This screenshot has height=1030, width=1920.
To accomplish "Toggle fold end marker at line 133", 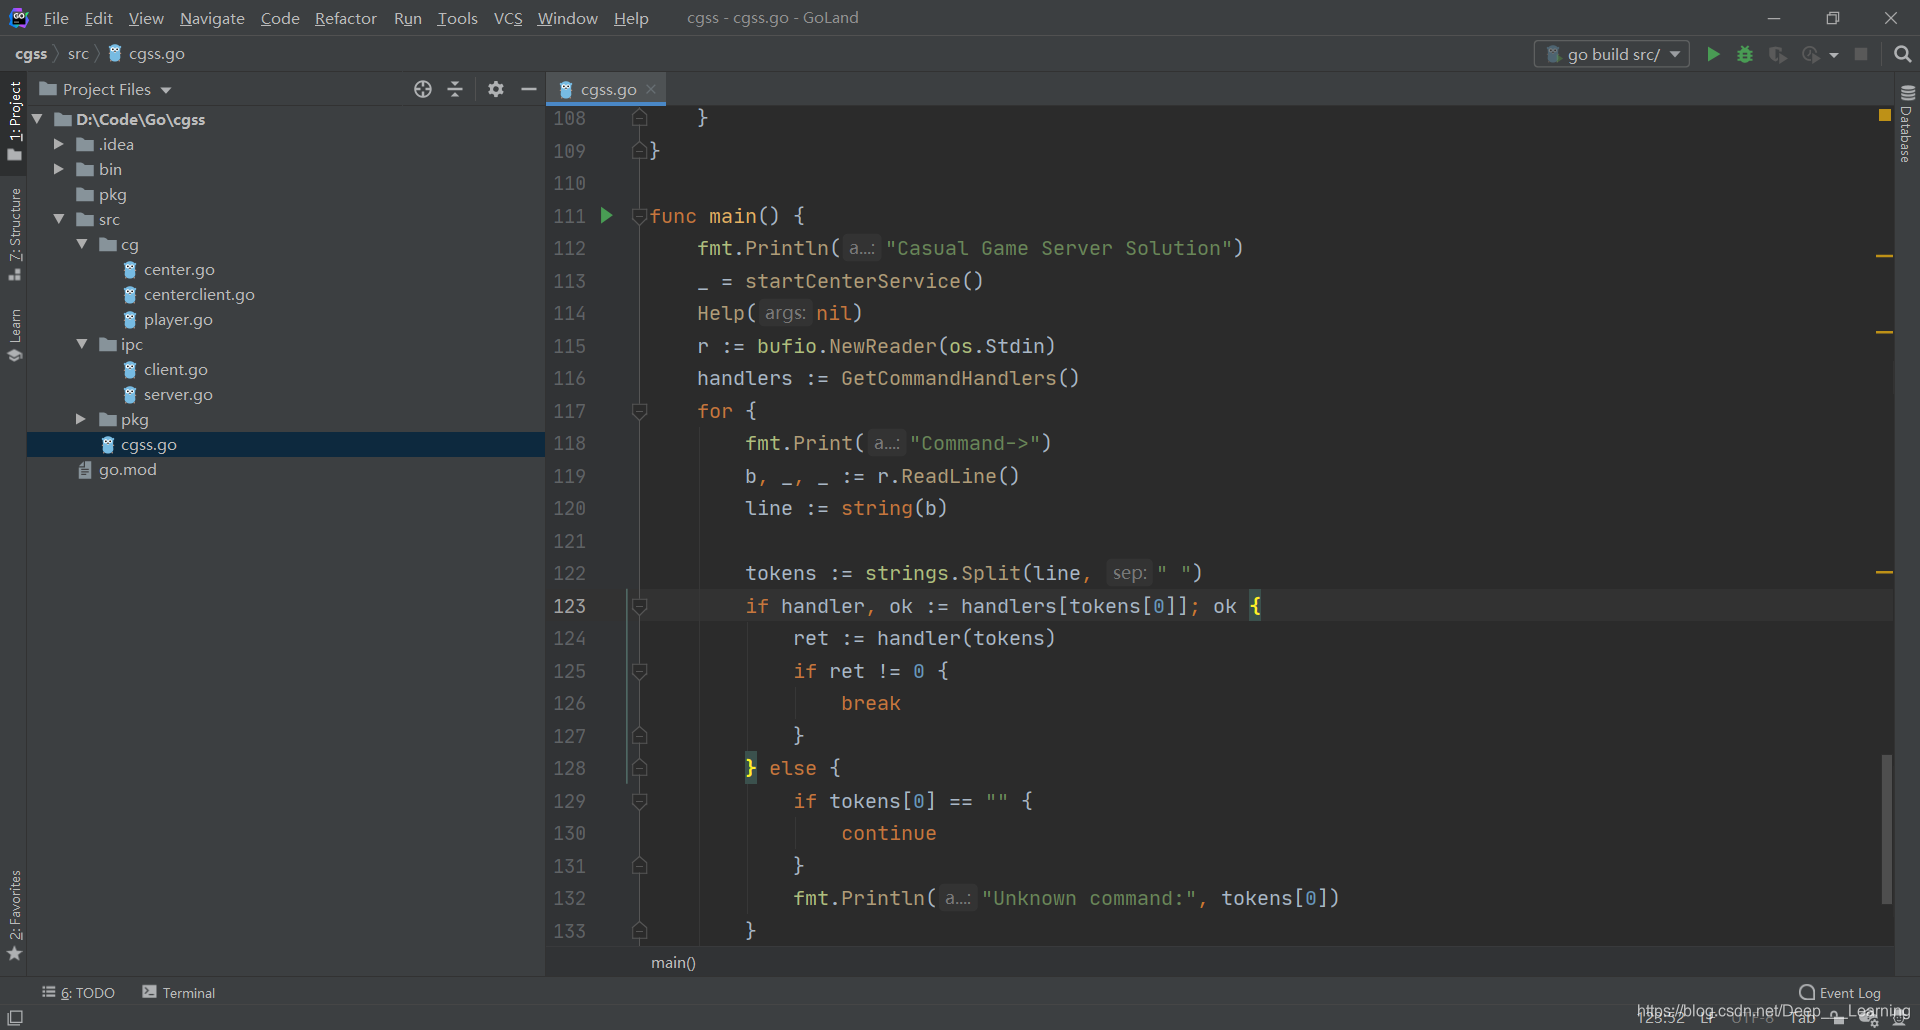I will point(640,930).
